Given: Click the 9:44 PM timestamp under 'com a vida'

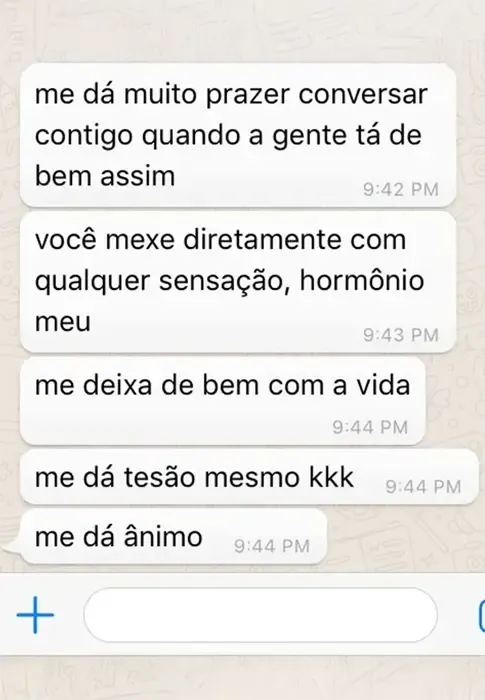Looking at the screenshot, I should [x=370, y=427].
